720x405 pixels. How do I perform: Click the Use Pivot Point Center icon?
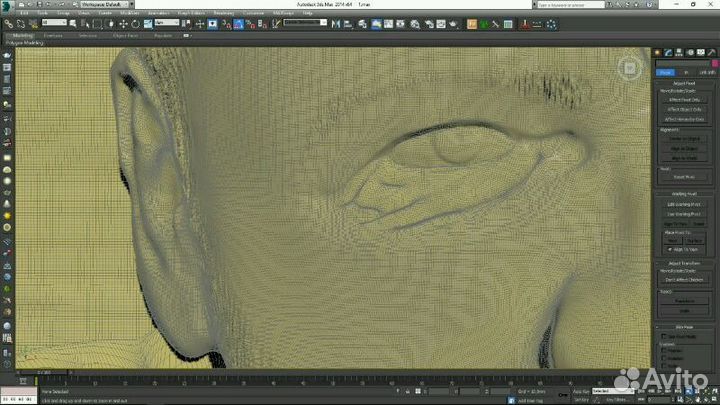[x=186, y=24]
